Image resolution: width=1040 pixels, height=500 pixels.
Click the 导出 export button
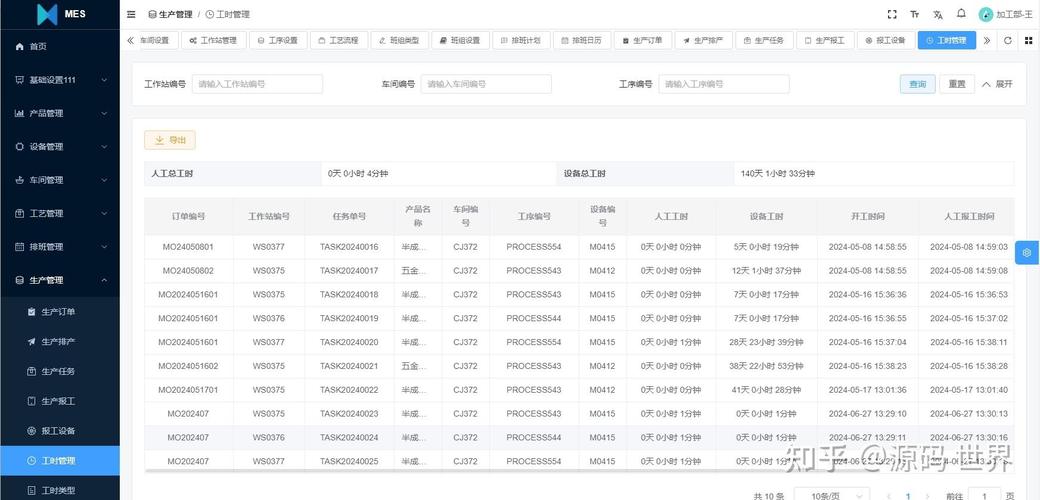tap(170, 140)
